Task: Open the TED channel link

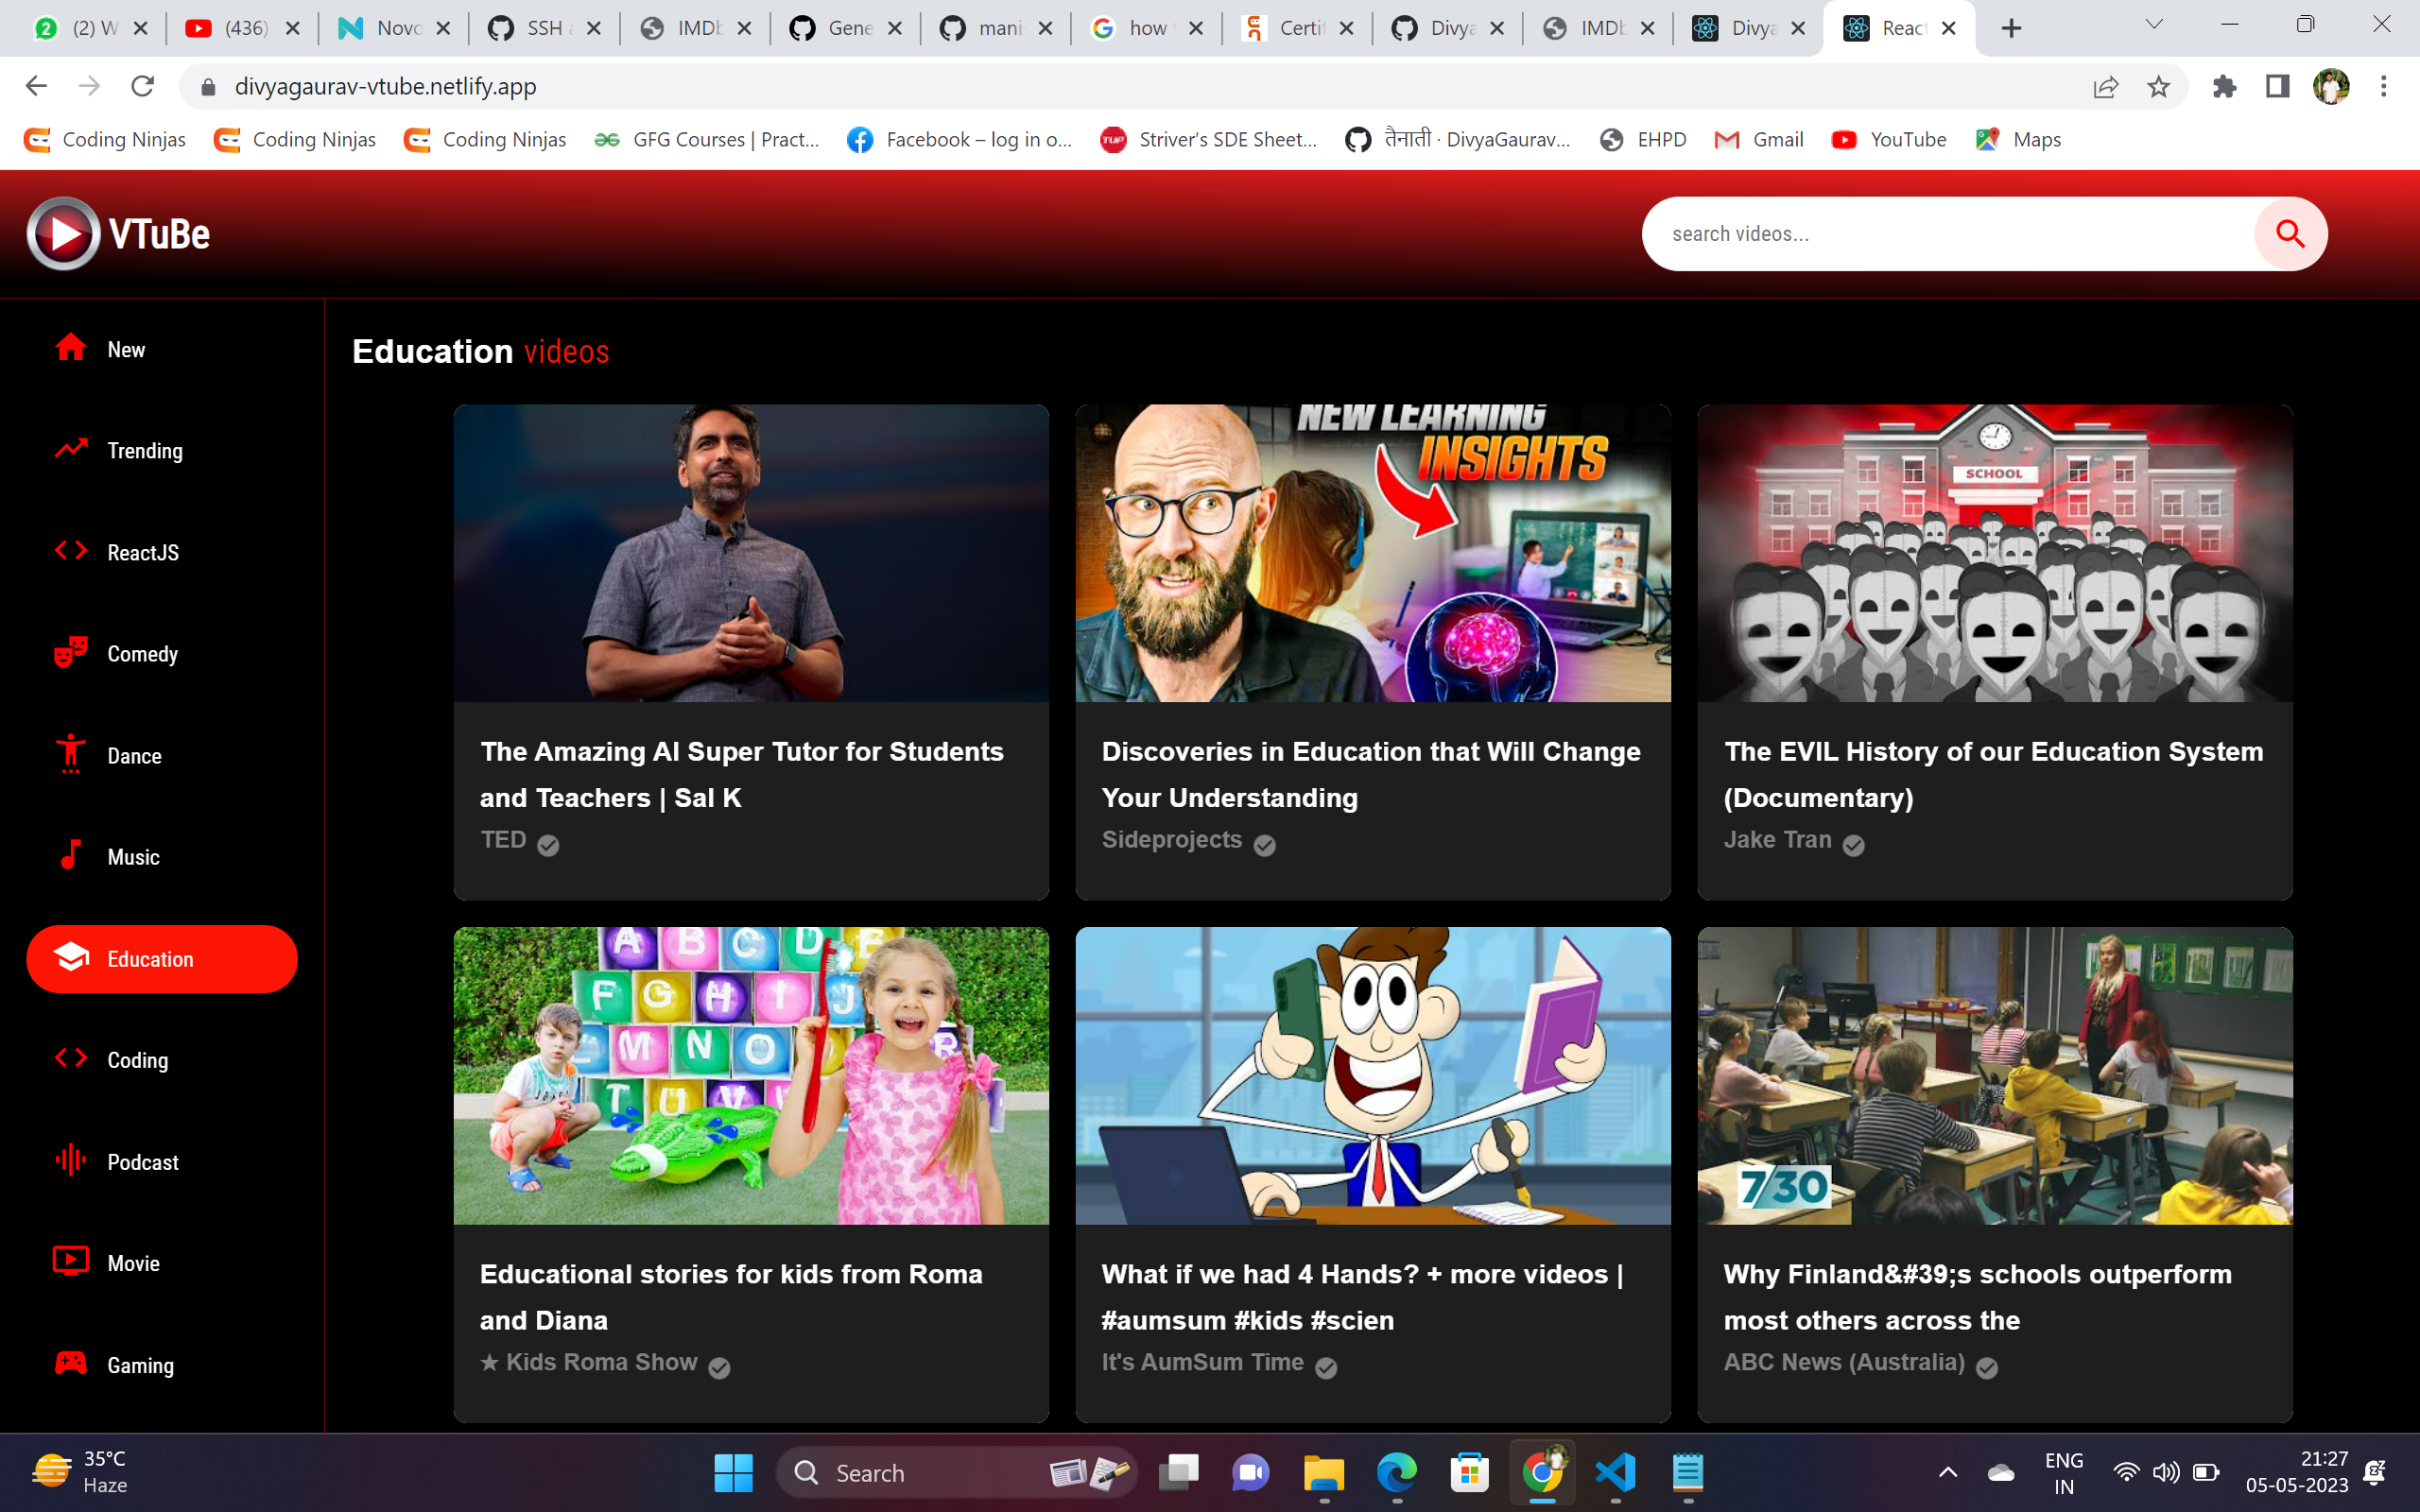Action: coord(504,840)
